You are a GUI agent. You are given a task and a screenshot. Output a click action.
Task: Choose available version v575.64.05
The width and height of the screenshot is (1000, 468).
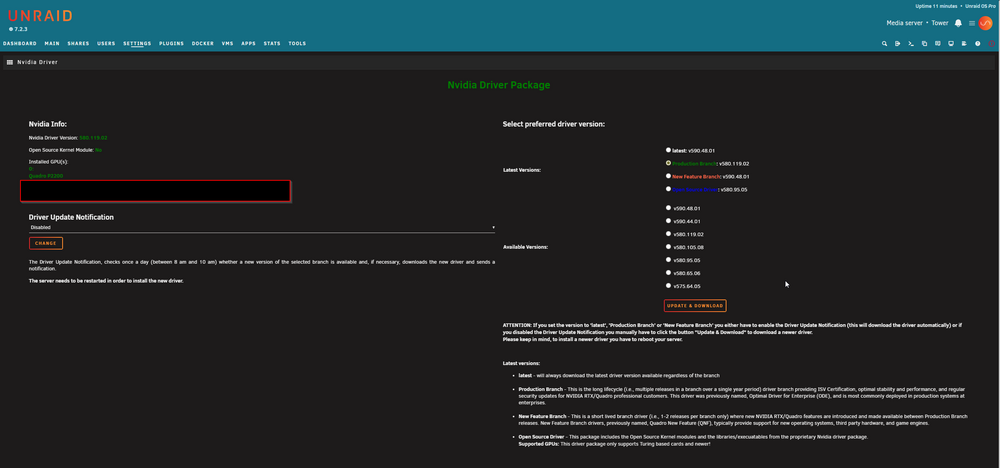668,285
